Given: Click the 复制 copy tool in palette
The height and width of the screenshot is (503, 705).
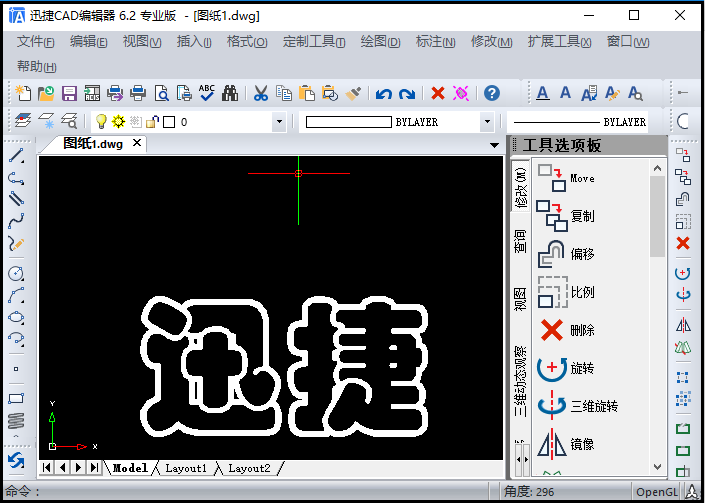Looking at the screenshot, I should tap(566, 216).
